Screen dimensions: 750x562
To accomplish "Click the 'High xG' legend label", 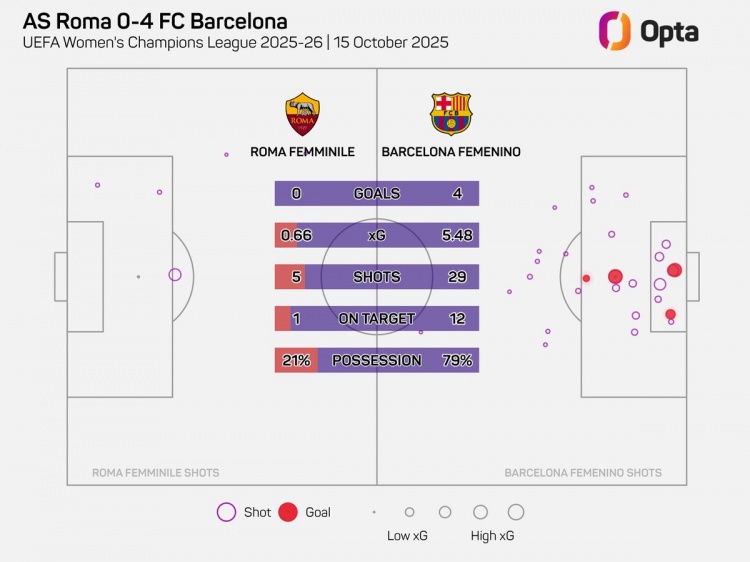I will point(493,536).
